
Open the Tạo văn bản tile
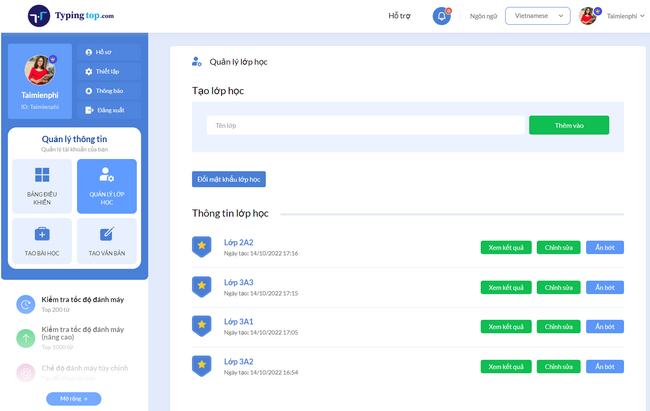[107, 240]
